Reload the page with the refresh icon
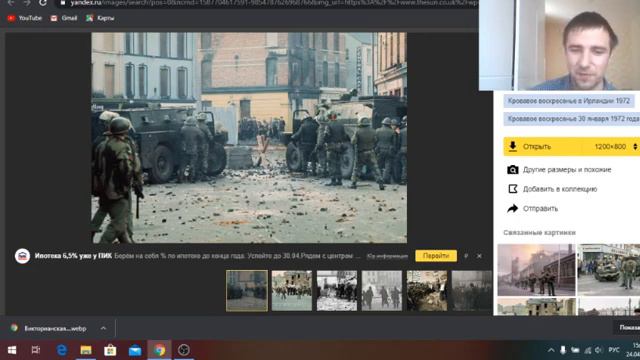 pyautogui.click(x=42, y=3)
